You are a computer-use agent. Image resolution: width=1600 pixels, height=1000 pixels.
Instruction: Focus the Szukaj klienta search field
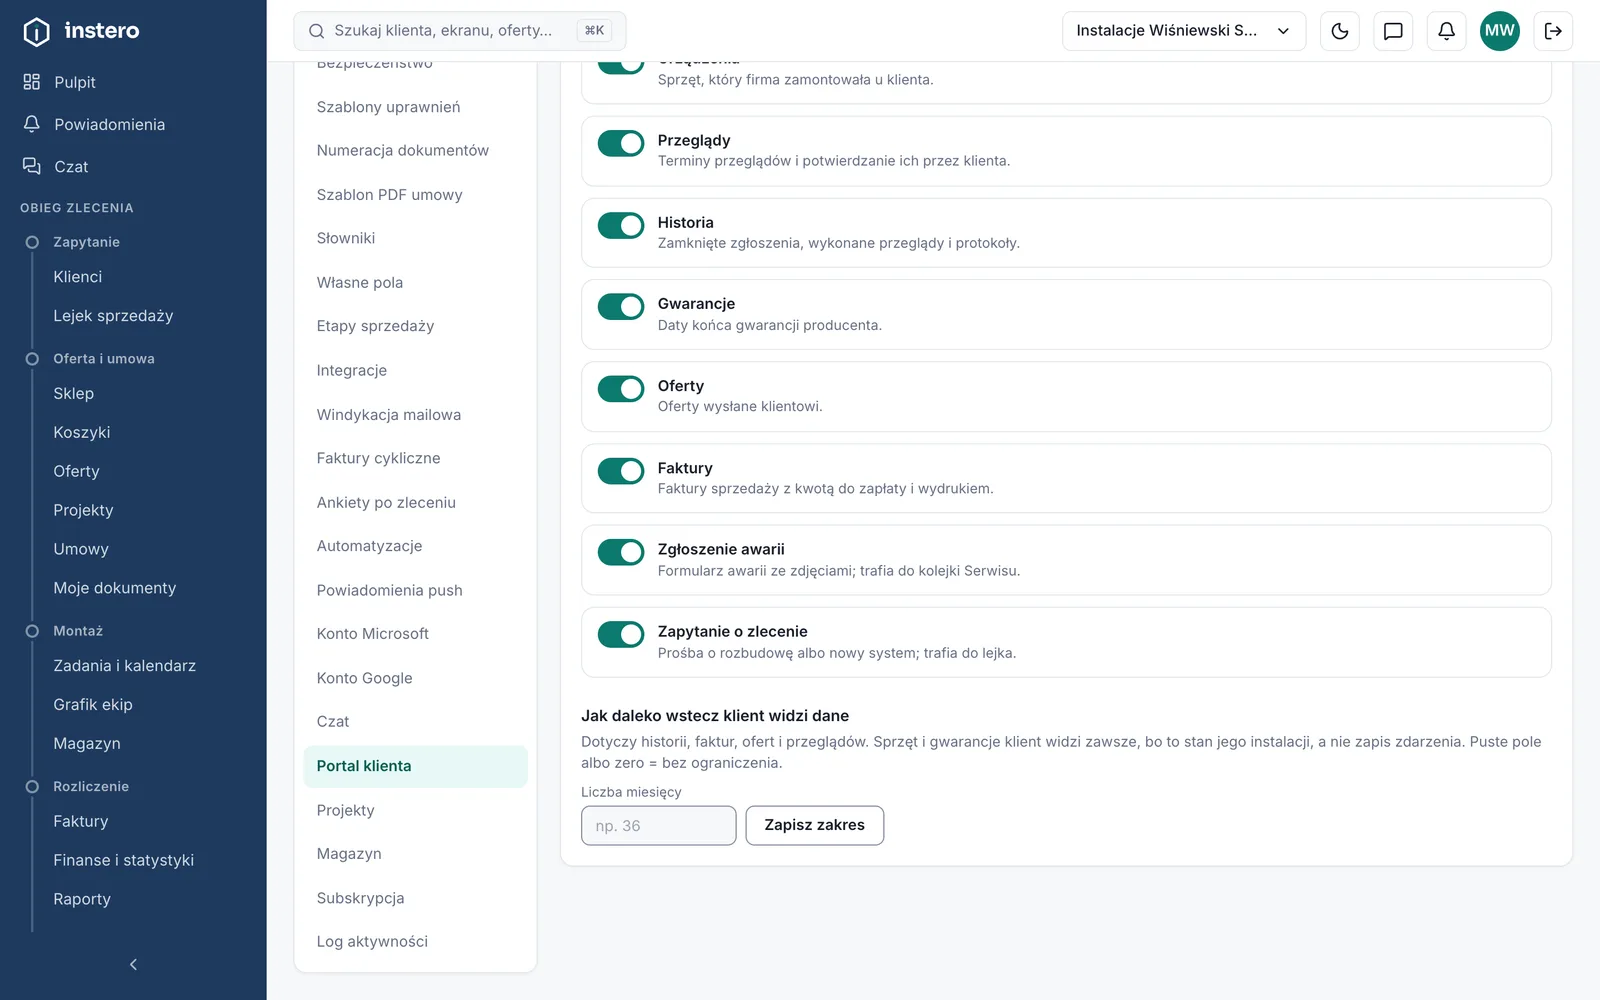[x=460, y=31]
